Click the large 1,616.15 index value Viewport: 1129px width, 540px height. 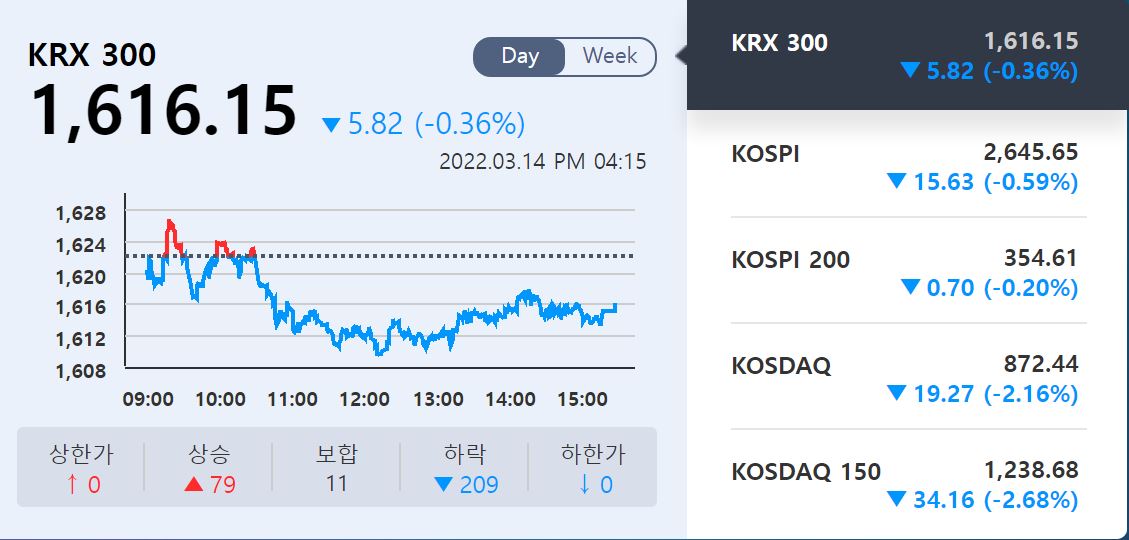click(x=165, y=110)
